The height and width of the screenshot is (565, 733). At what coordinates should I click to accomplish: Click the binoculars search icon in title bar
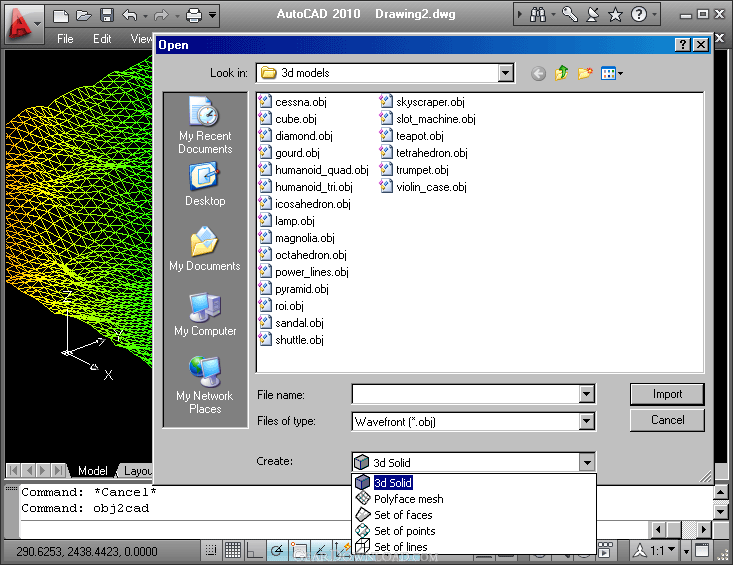(x=538, y=15)
